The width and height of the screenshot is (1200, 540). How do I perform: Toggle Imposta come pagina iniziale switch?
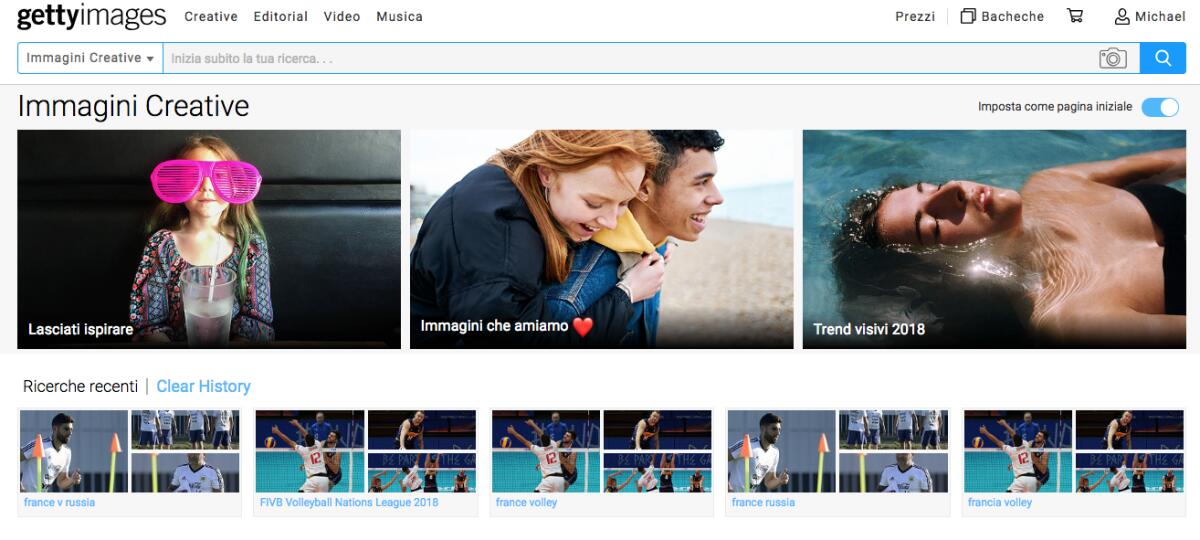1160,107
